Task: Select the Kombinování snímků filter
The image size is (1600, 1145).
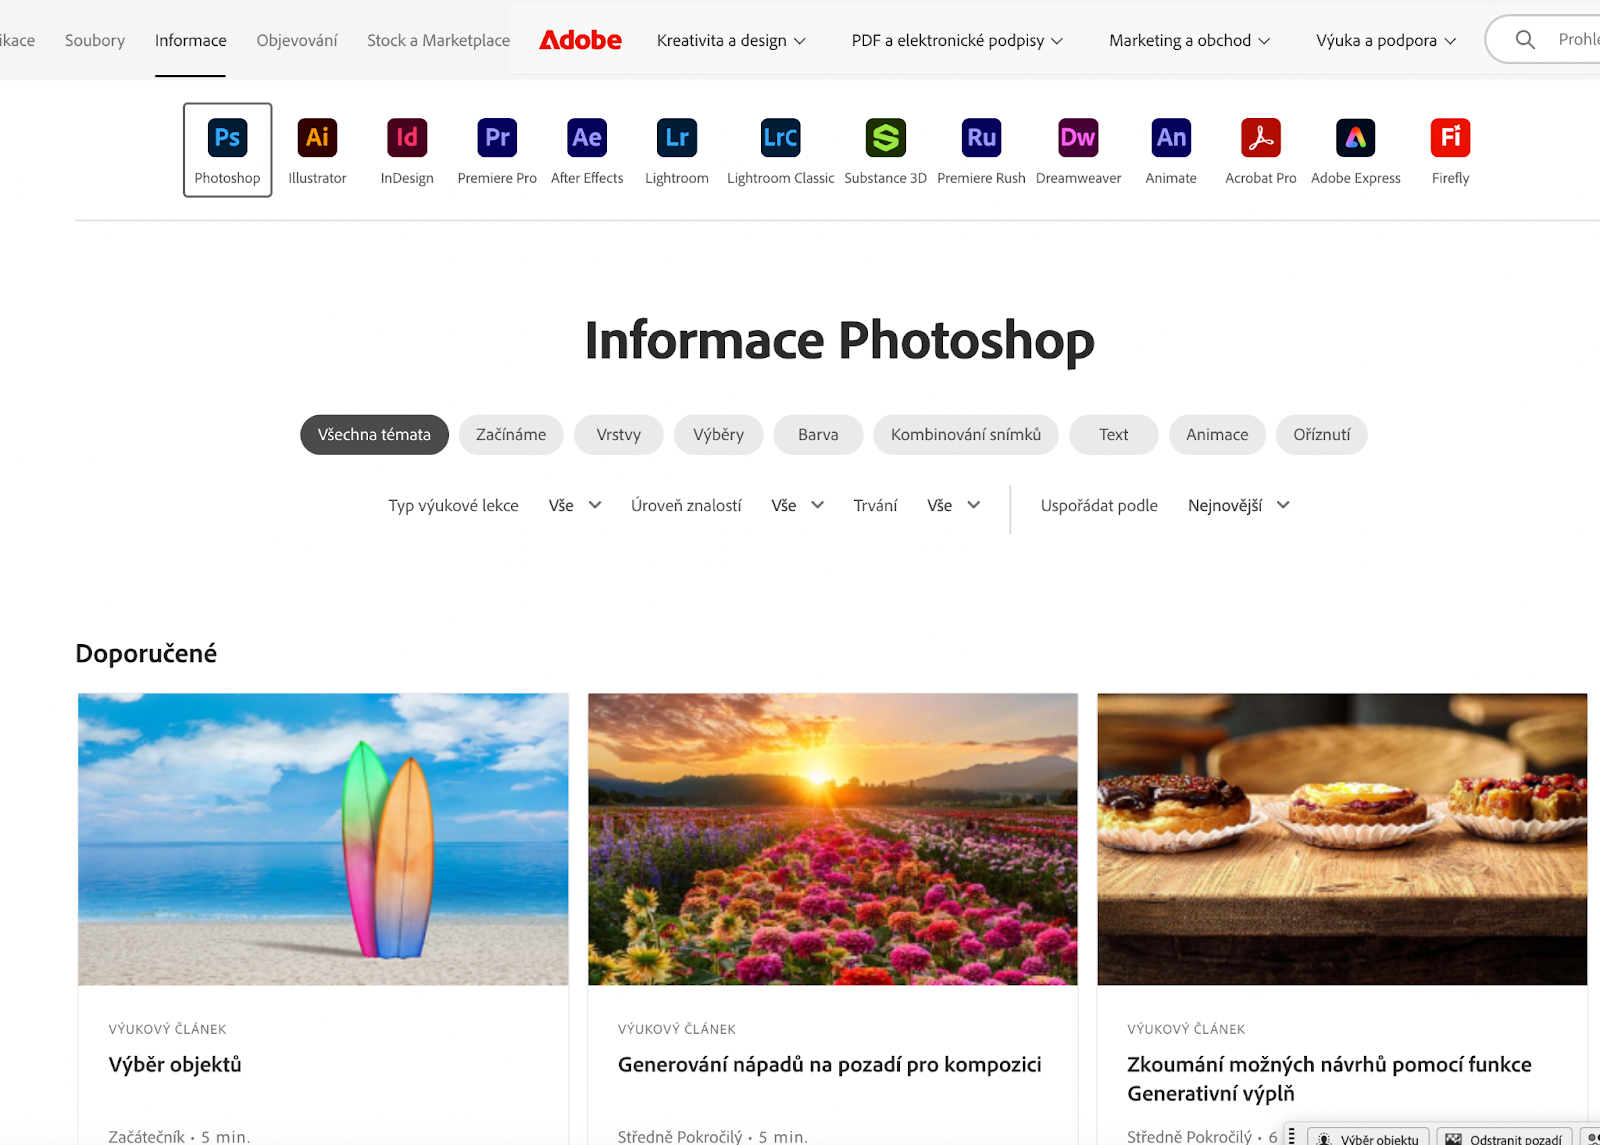Action: [x=966, y=435]
